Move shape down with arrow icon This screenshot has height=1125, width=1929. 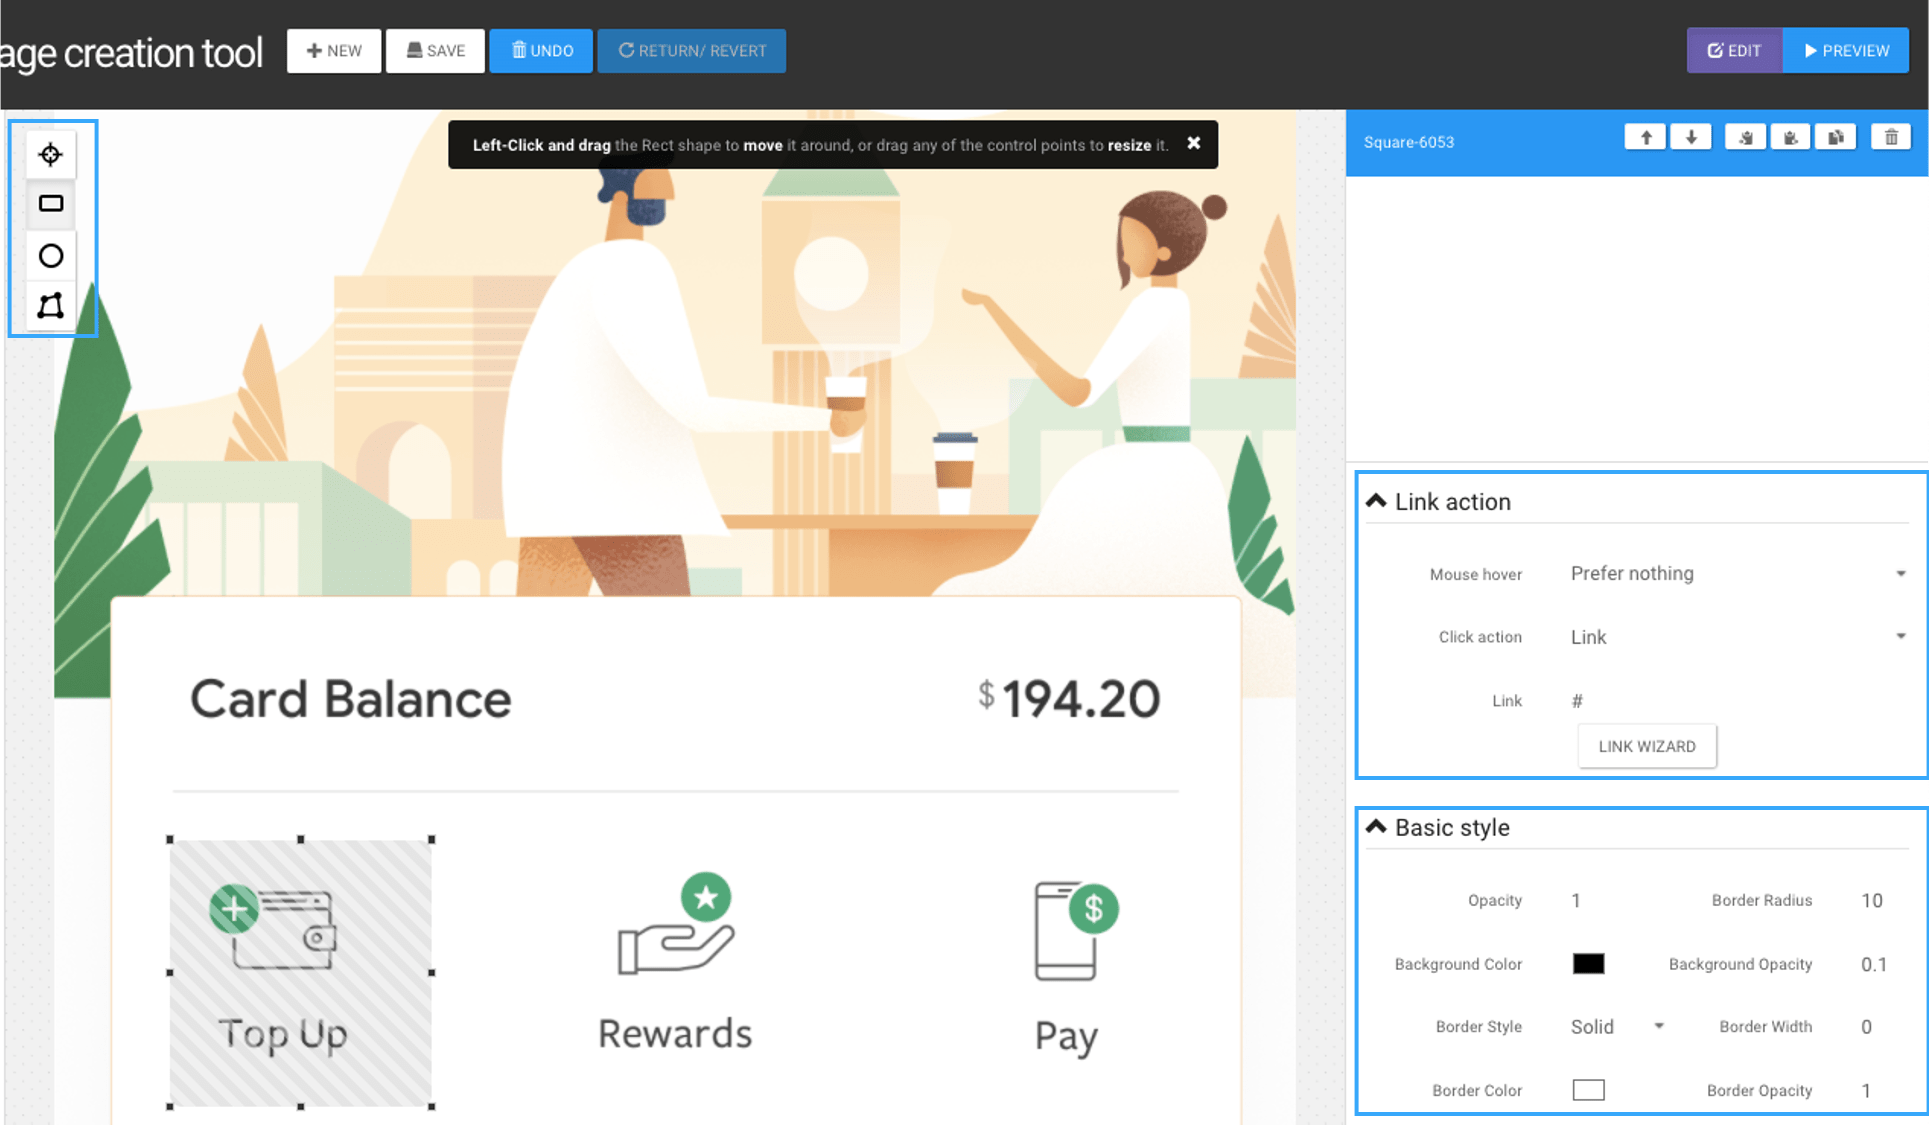tap(1691, 138)
